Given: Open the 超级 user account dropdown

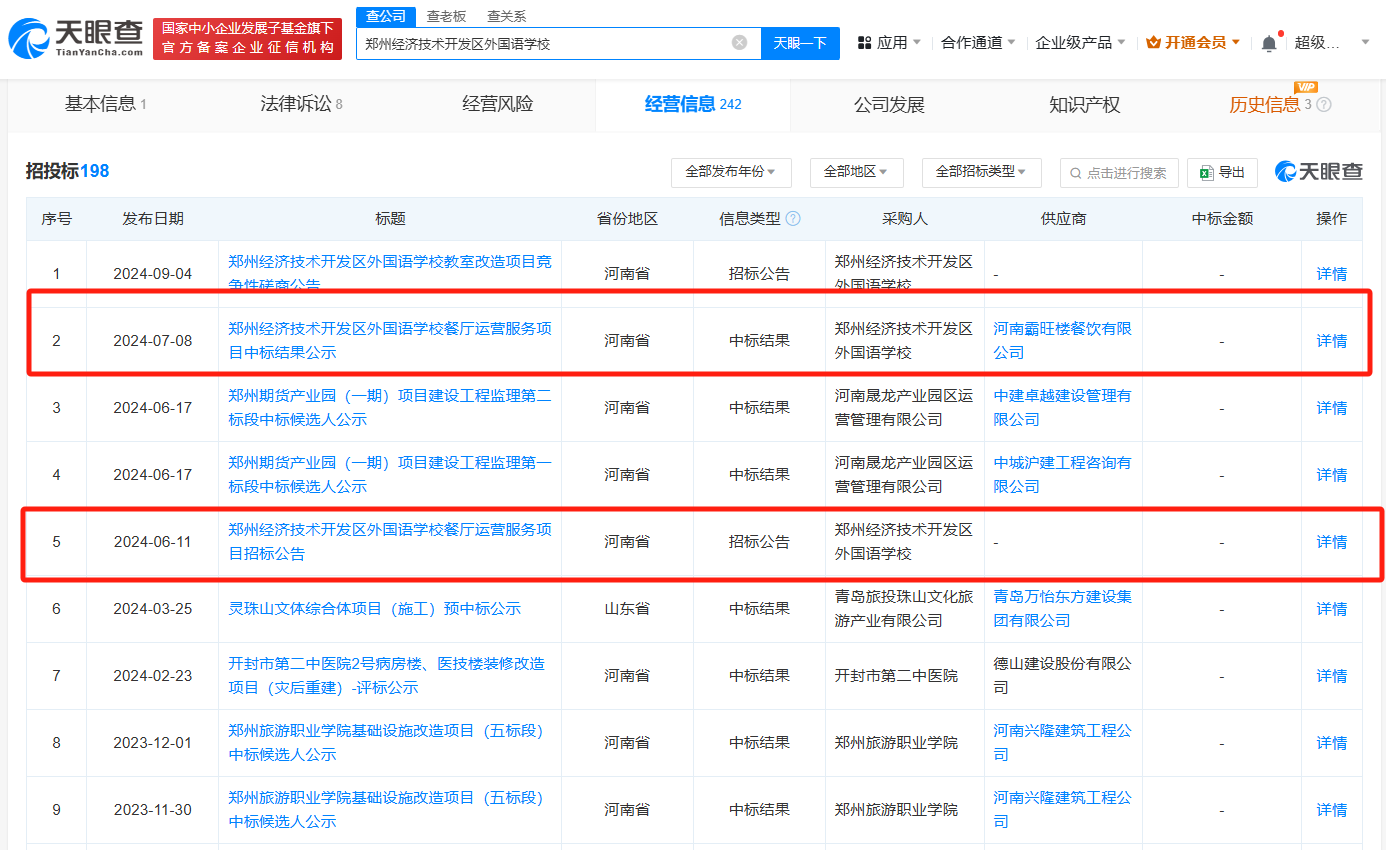Looking at the screenshot, I should [1332, 42].
